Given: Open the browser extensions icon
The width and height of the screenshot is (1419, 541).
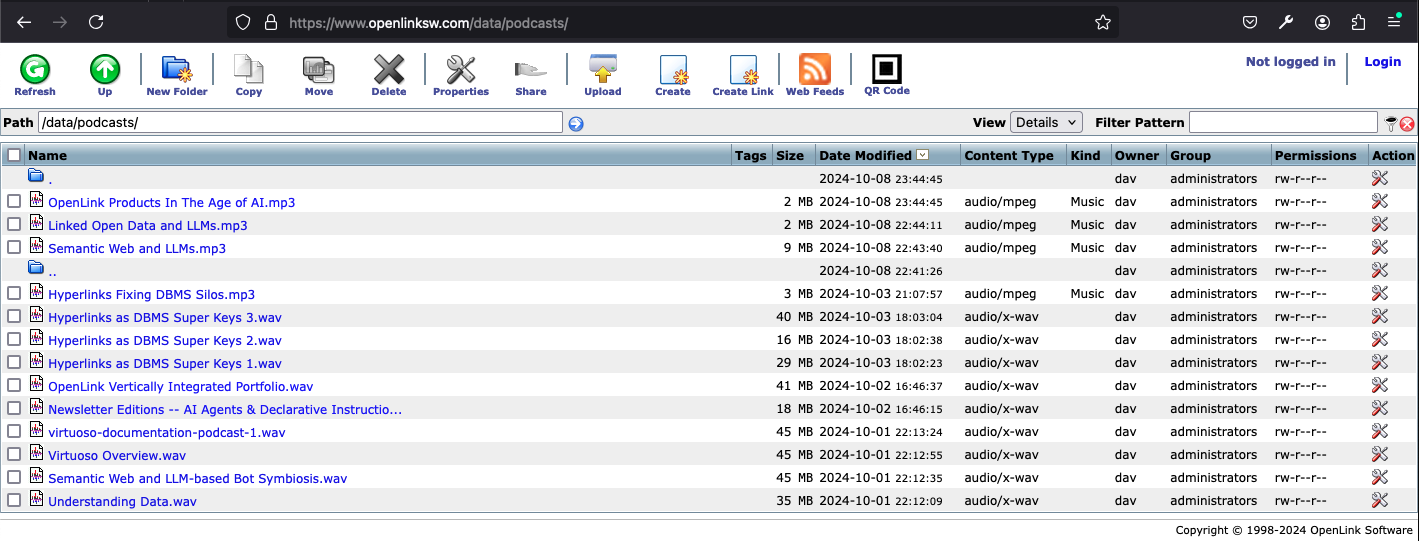Looking at the screenshot, I should coord(1358,22).
